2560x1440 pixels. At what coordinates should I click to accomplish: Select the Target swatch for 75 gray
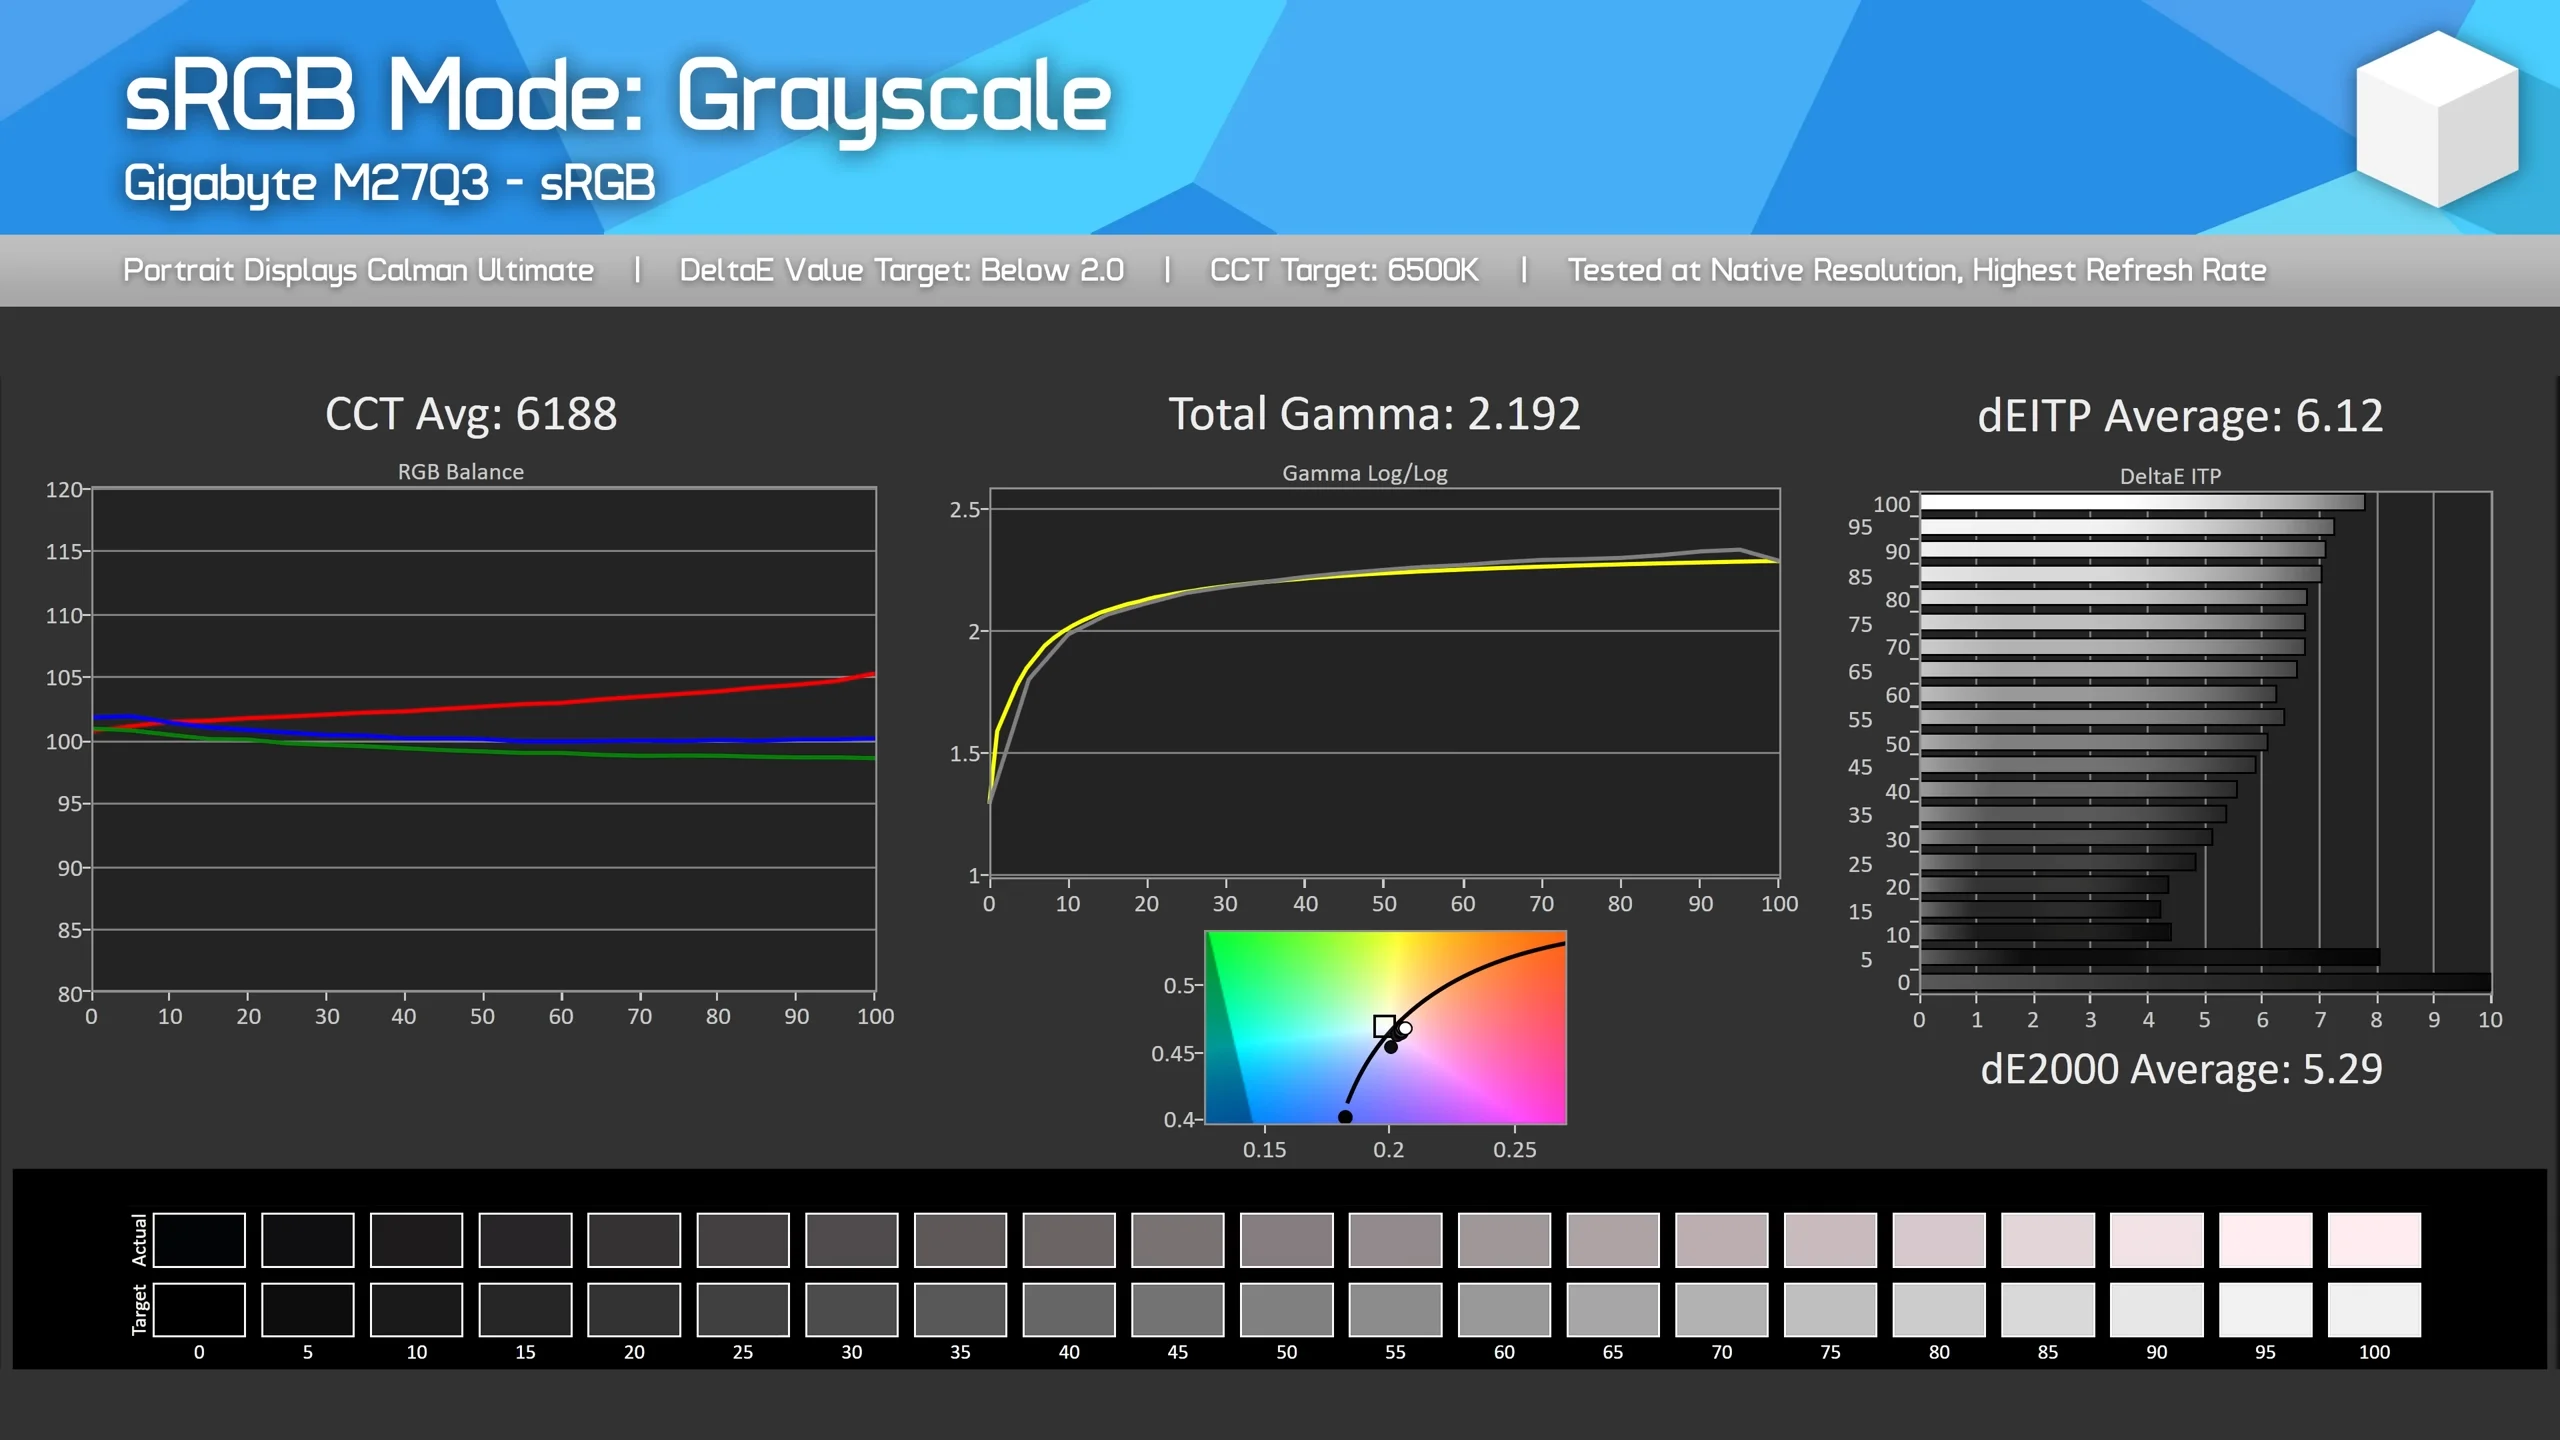click(1830, 1310)
